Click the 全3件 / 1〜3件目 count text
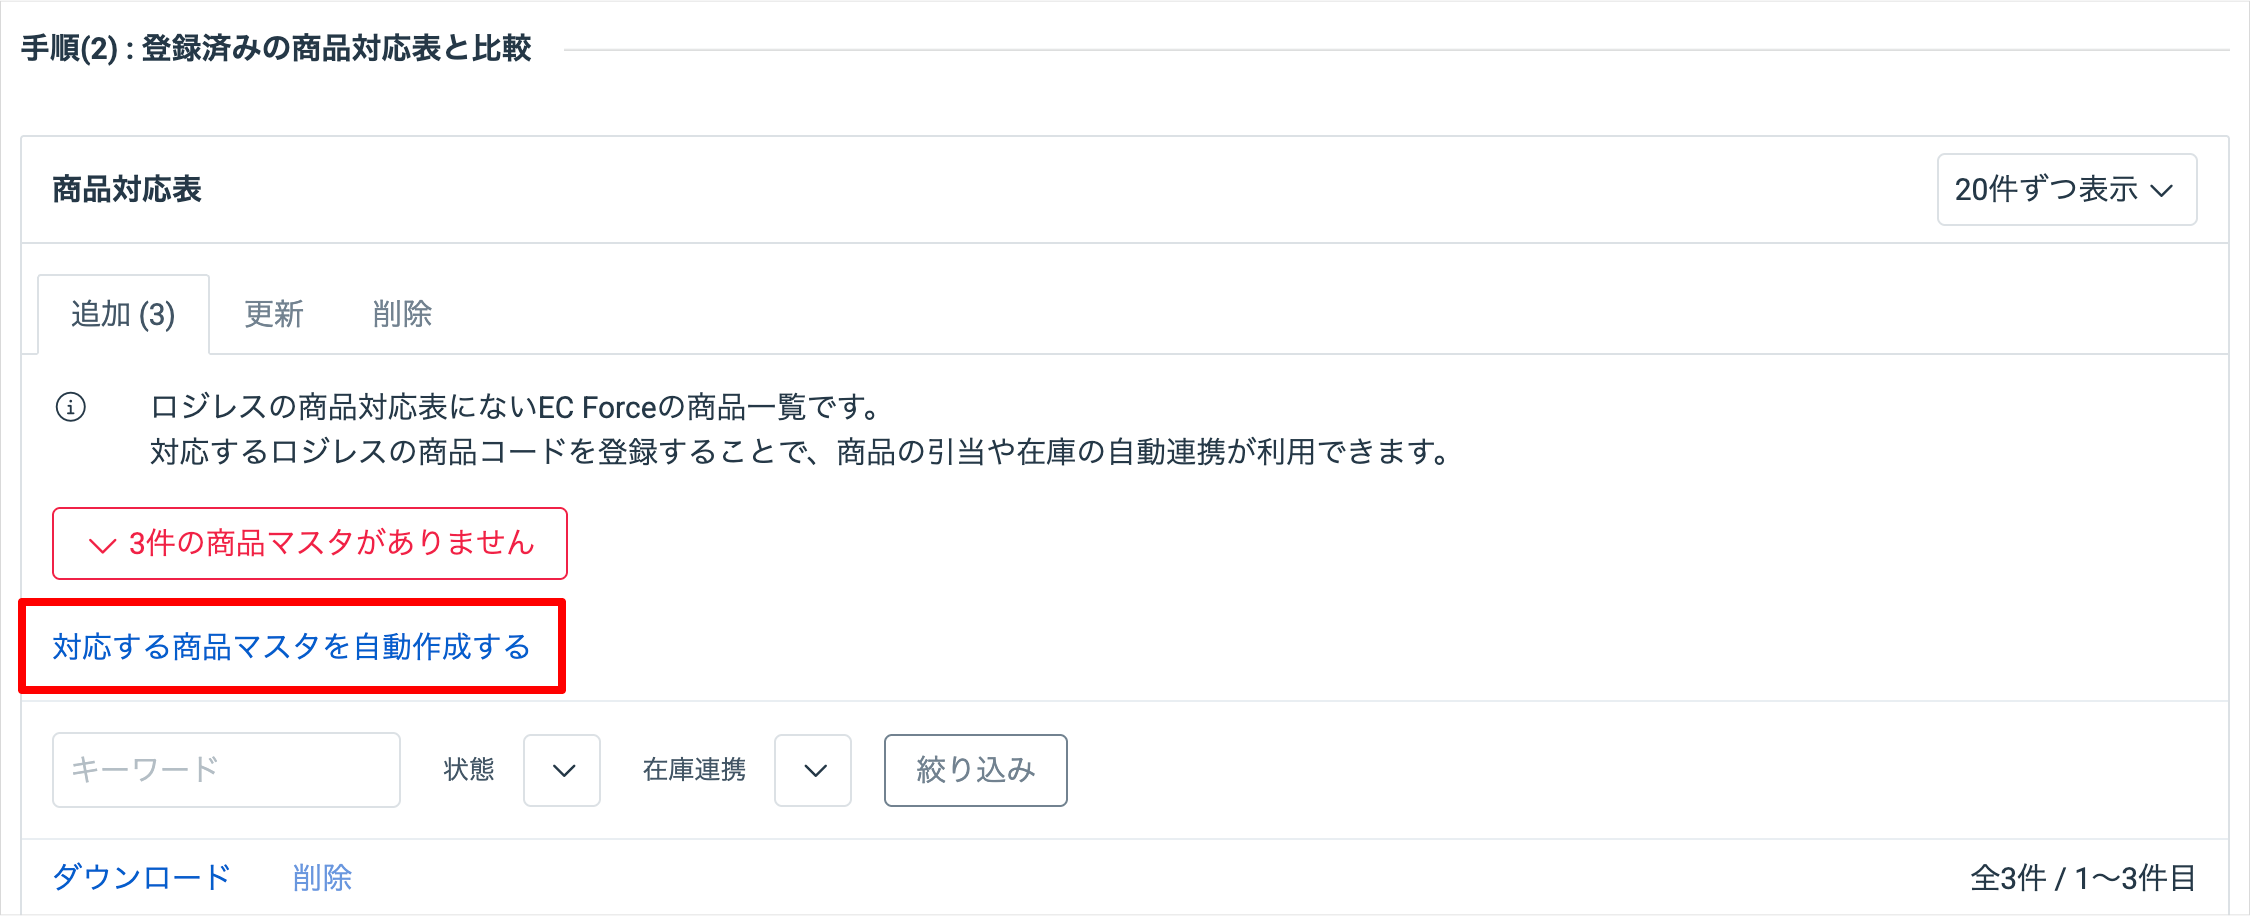2250x916 pixels. point(2083,878)
